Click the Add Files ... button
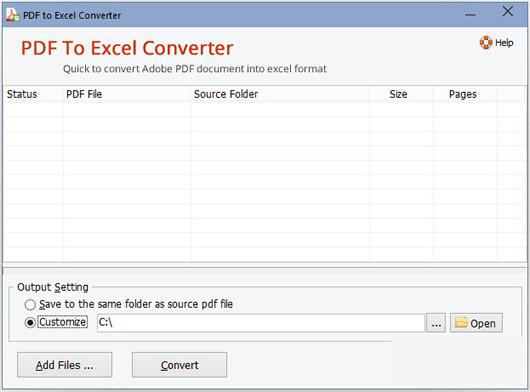The image size is (530, 392). [x=65, y=365]
